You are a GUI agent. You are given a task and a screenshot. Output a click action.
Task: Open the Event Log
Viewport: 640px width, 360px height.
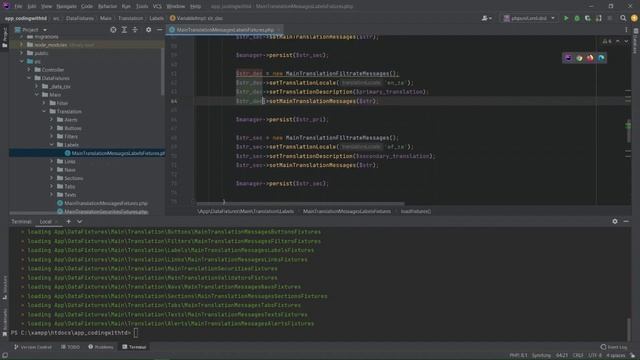tap(614, 347)
